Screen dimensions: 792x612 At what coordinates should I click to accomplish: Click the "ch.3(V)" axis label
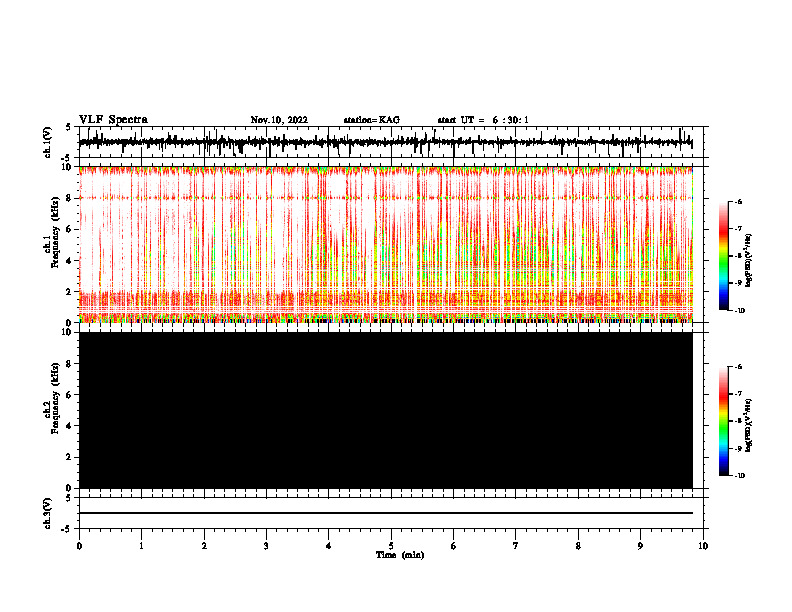click(48, 513)
